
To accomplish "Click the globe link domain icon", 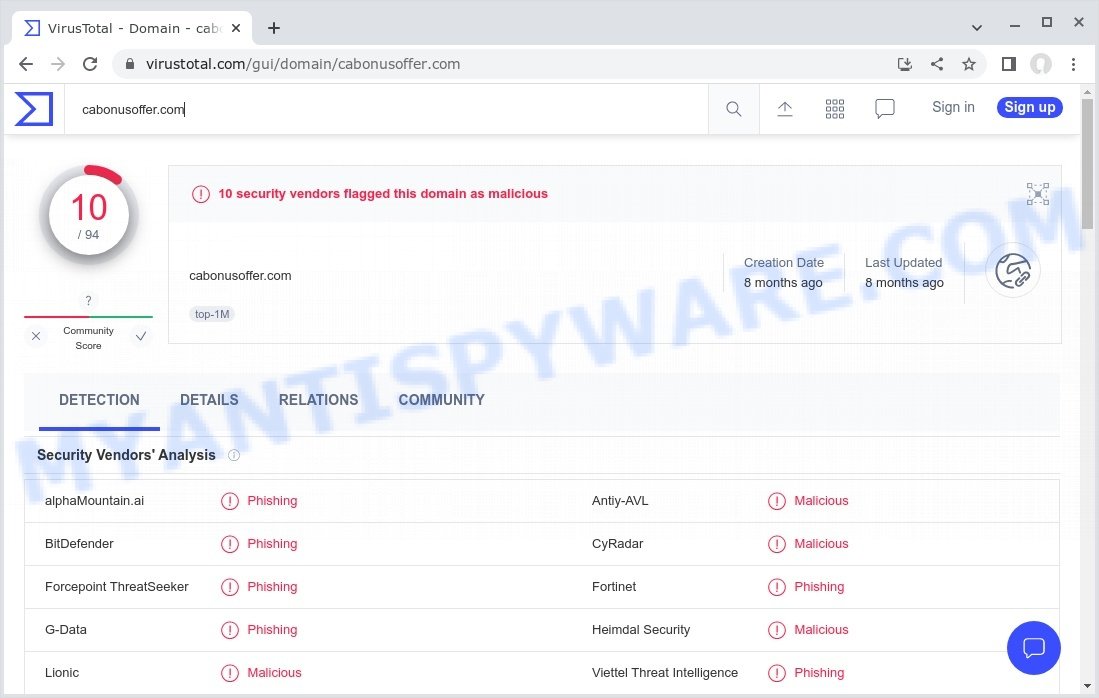I will [x=1013, y=271].
